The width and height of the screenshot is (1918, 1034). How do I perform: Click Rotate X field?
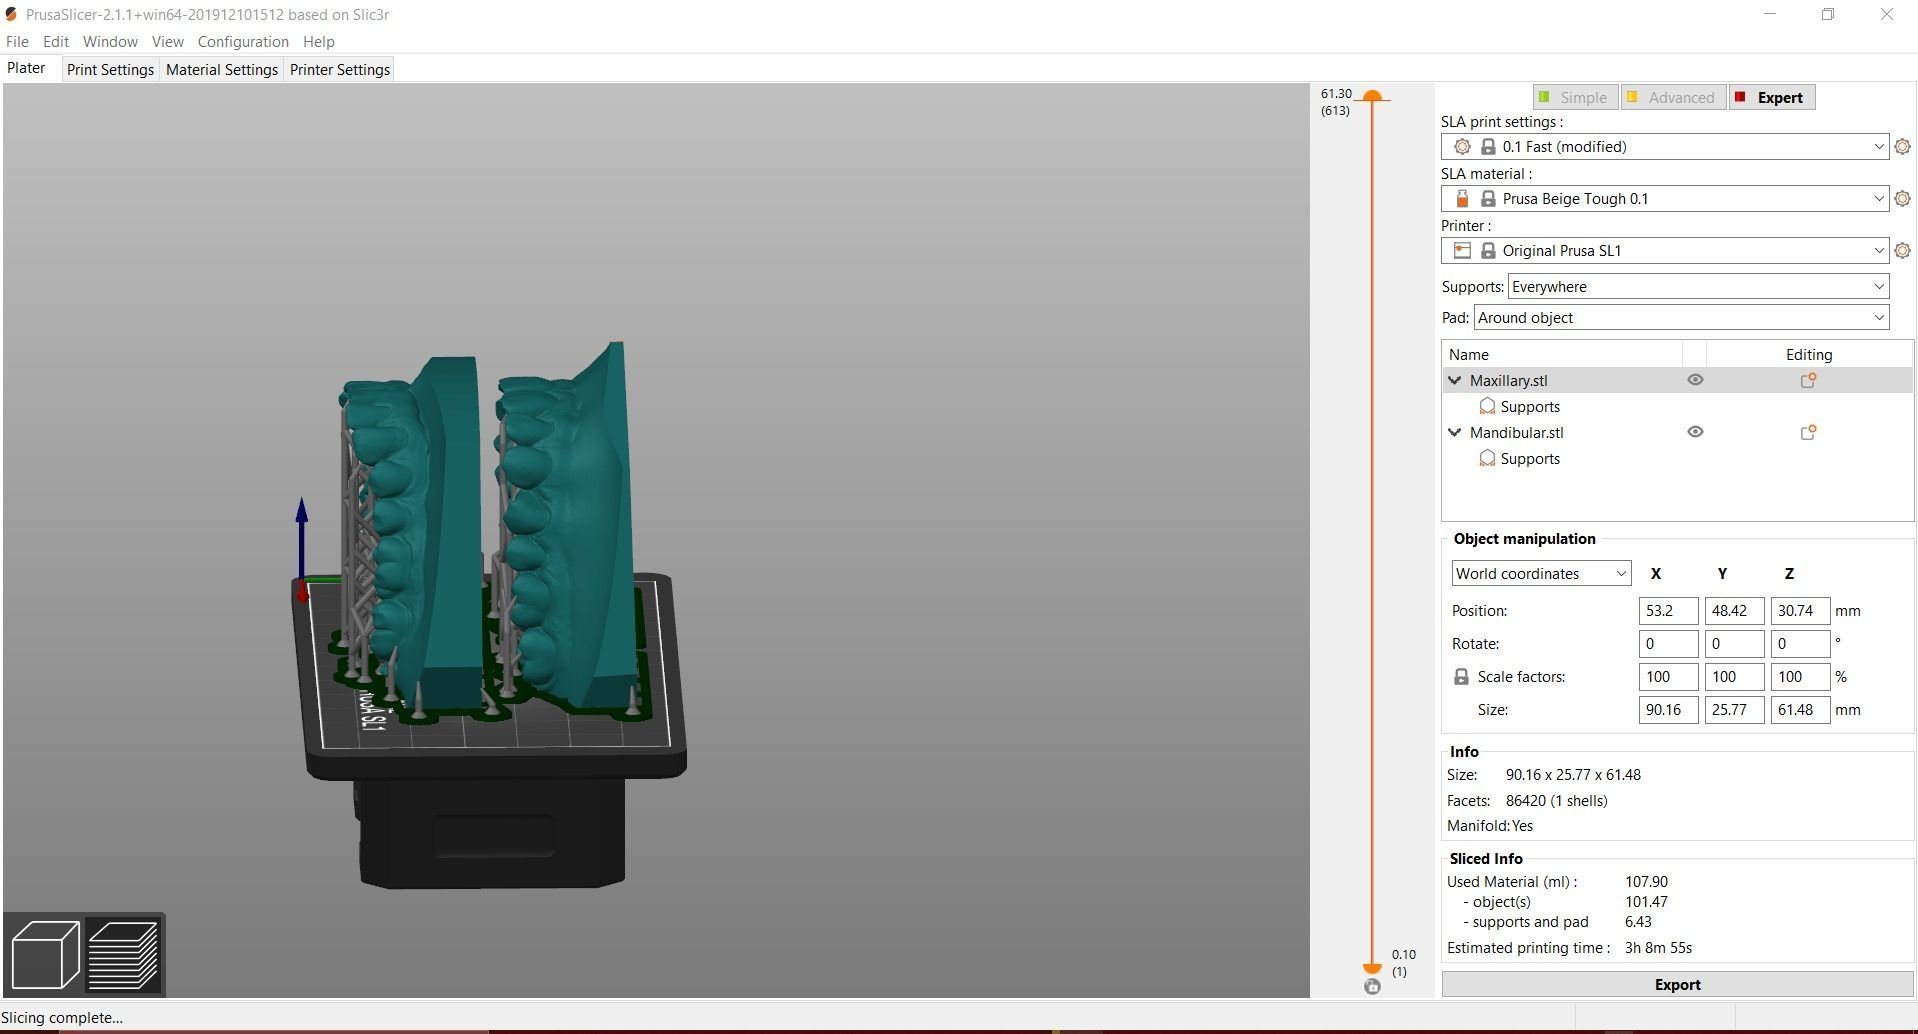pyautogui.click(x=1668, y=644)
